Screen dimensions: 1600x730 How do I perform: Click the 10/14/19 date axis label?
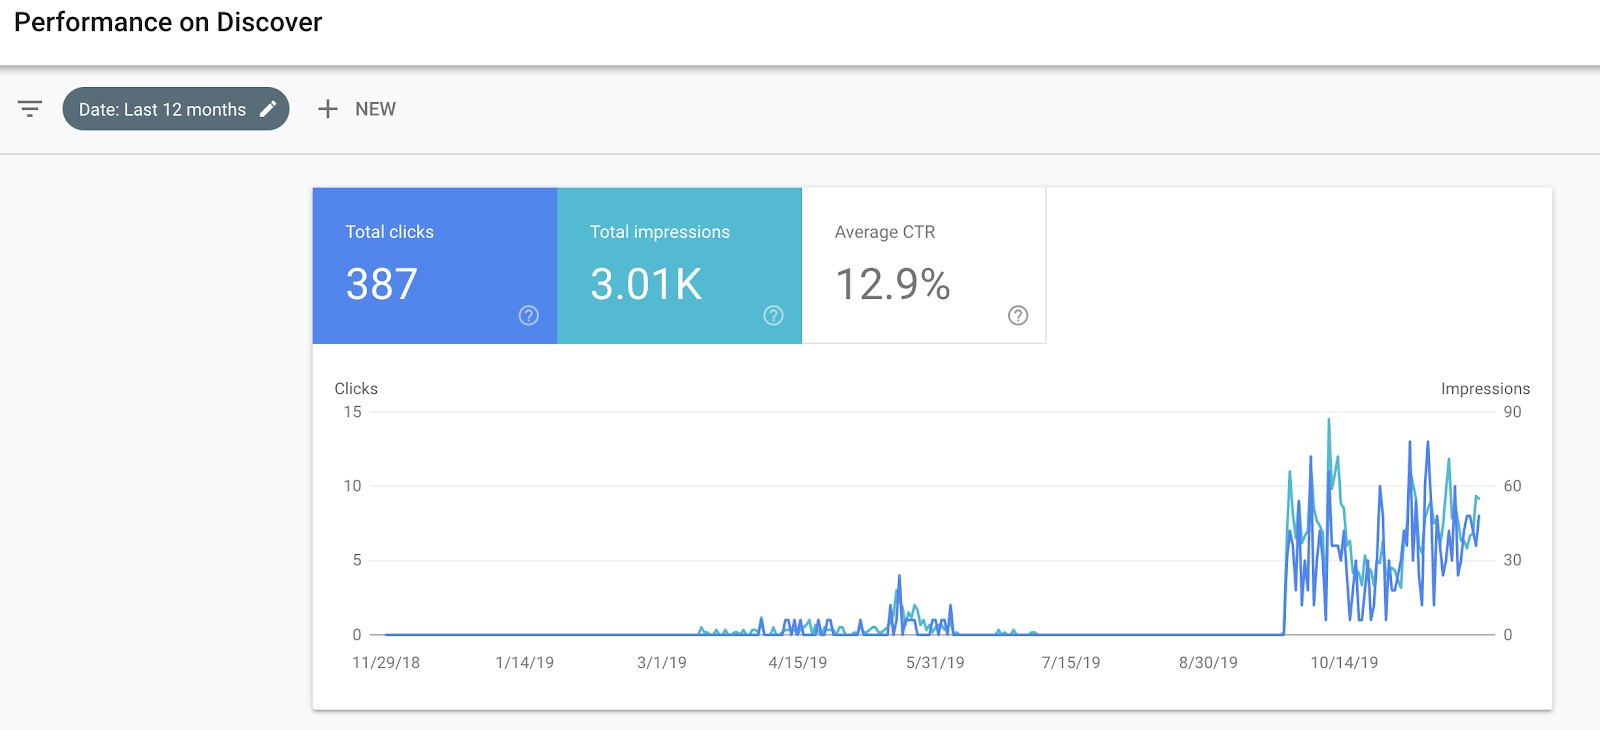[x=1344, y=663]
